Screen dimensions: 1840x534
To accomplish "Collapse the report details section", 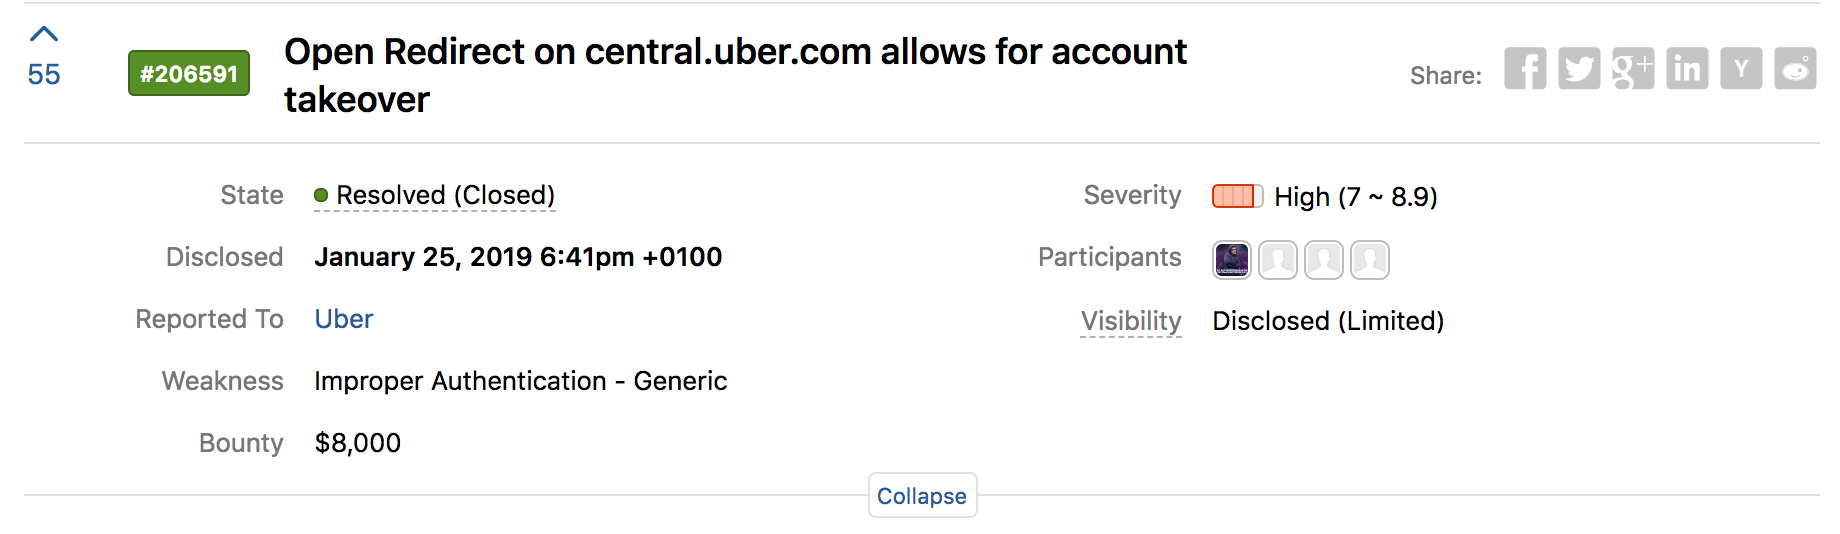I will 922,496.
